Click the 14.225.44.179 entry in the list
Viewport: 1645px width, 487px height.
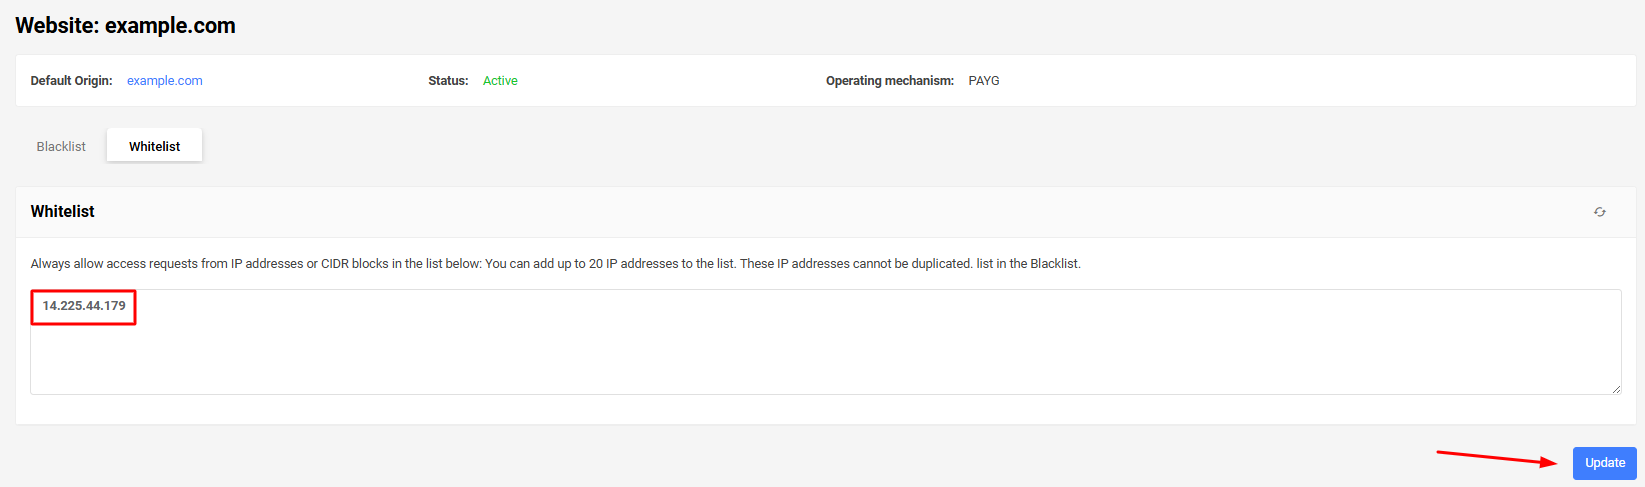pyautogui.click(x=84, y=306)
